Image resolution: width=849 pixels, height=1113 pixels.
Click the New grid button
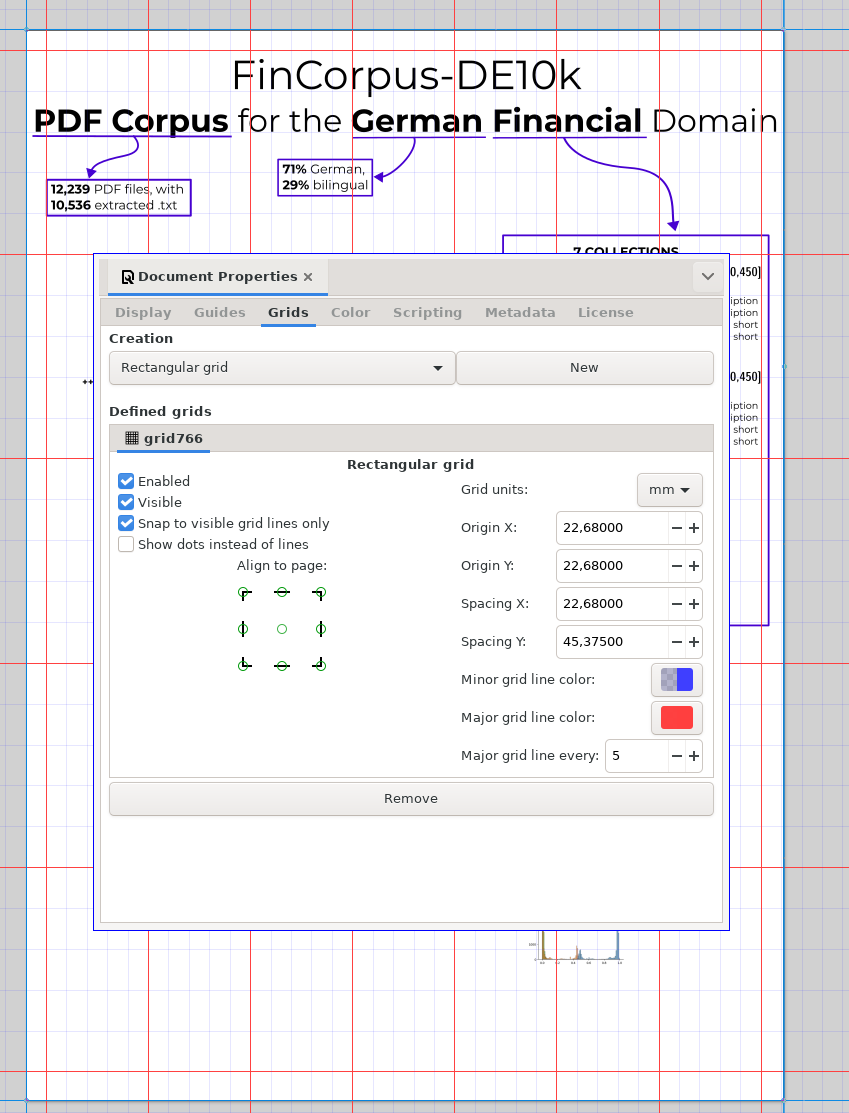pyautogui.click(x=584, y=368)
